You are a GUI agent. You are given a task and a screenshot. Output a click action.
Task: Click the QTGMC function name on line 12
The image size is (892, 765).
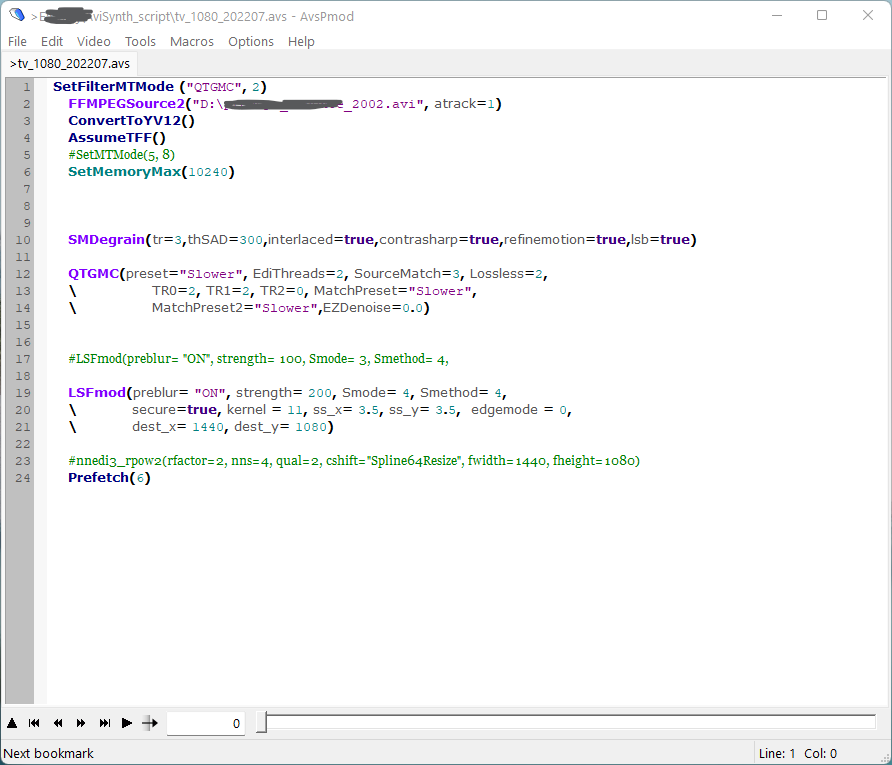pyautogui.click(x=94, y=273)
